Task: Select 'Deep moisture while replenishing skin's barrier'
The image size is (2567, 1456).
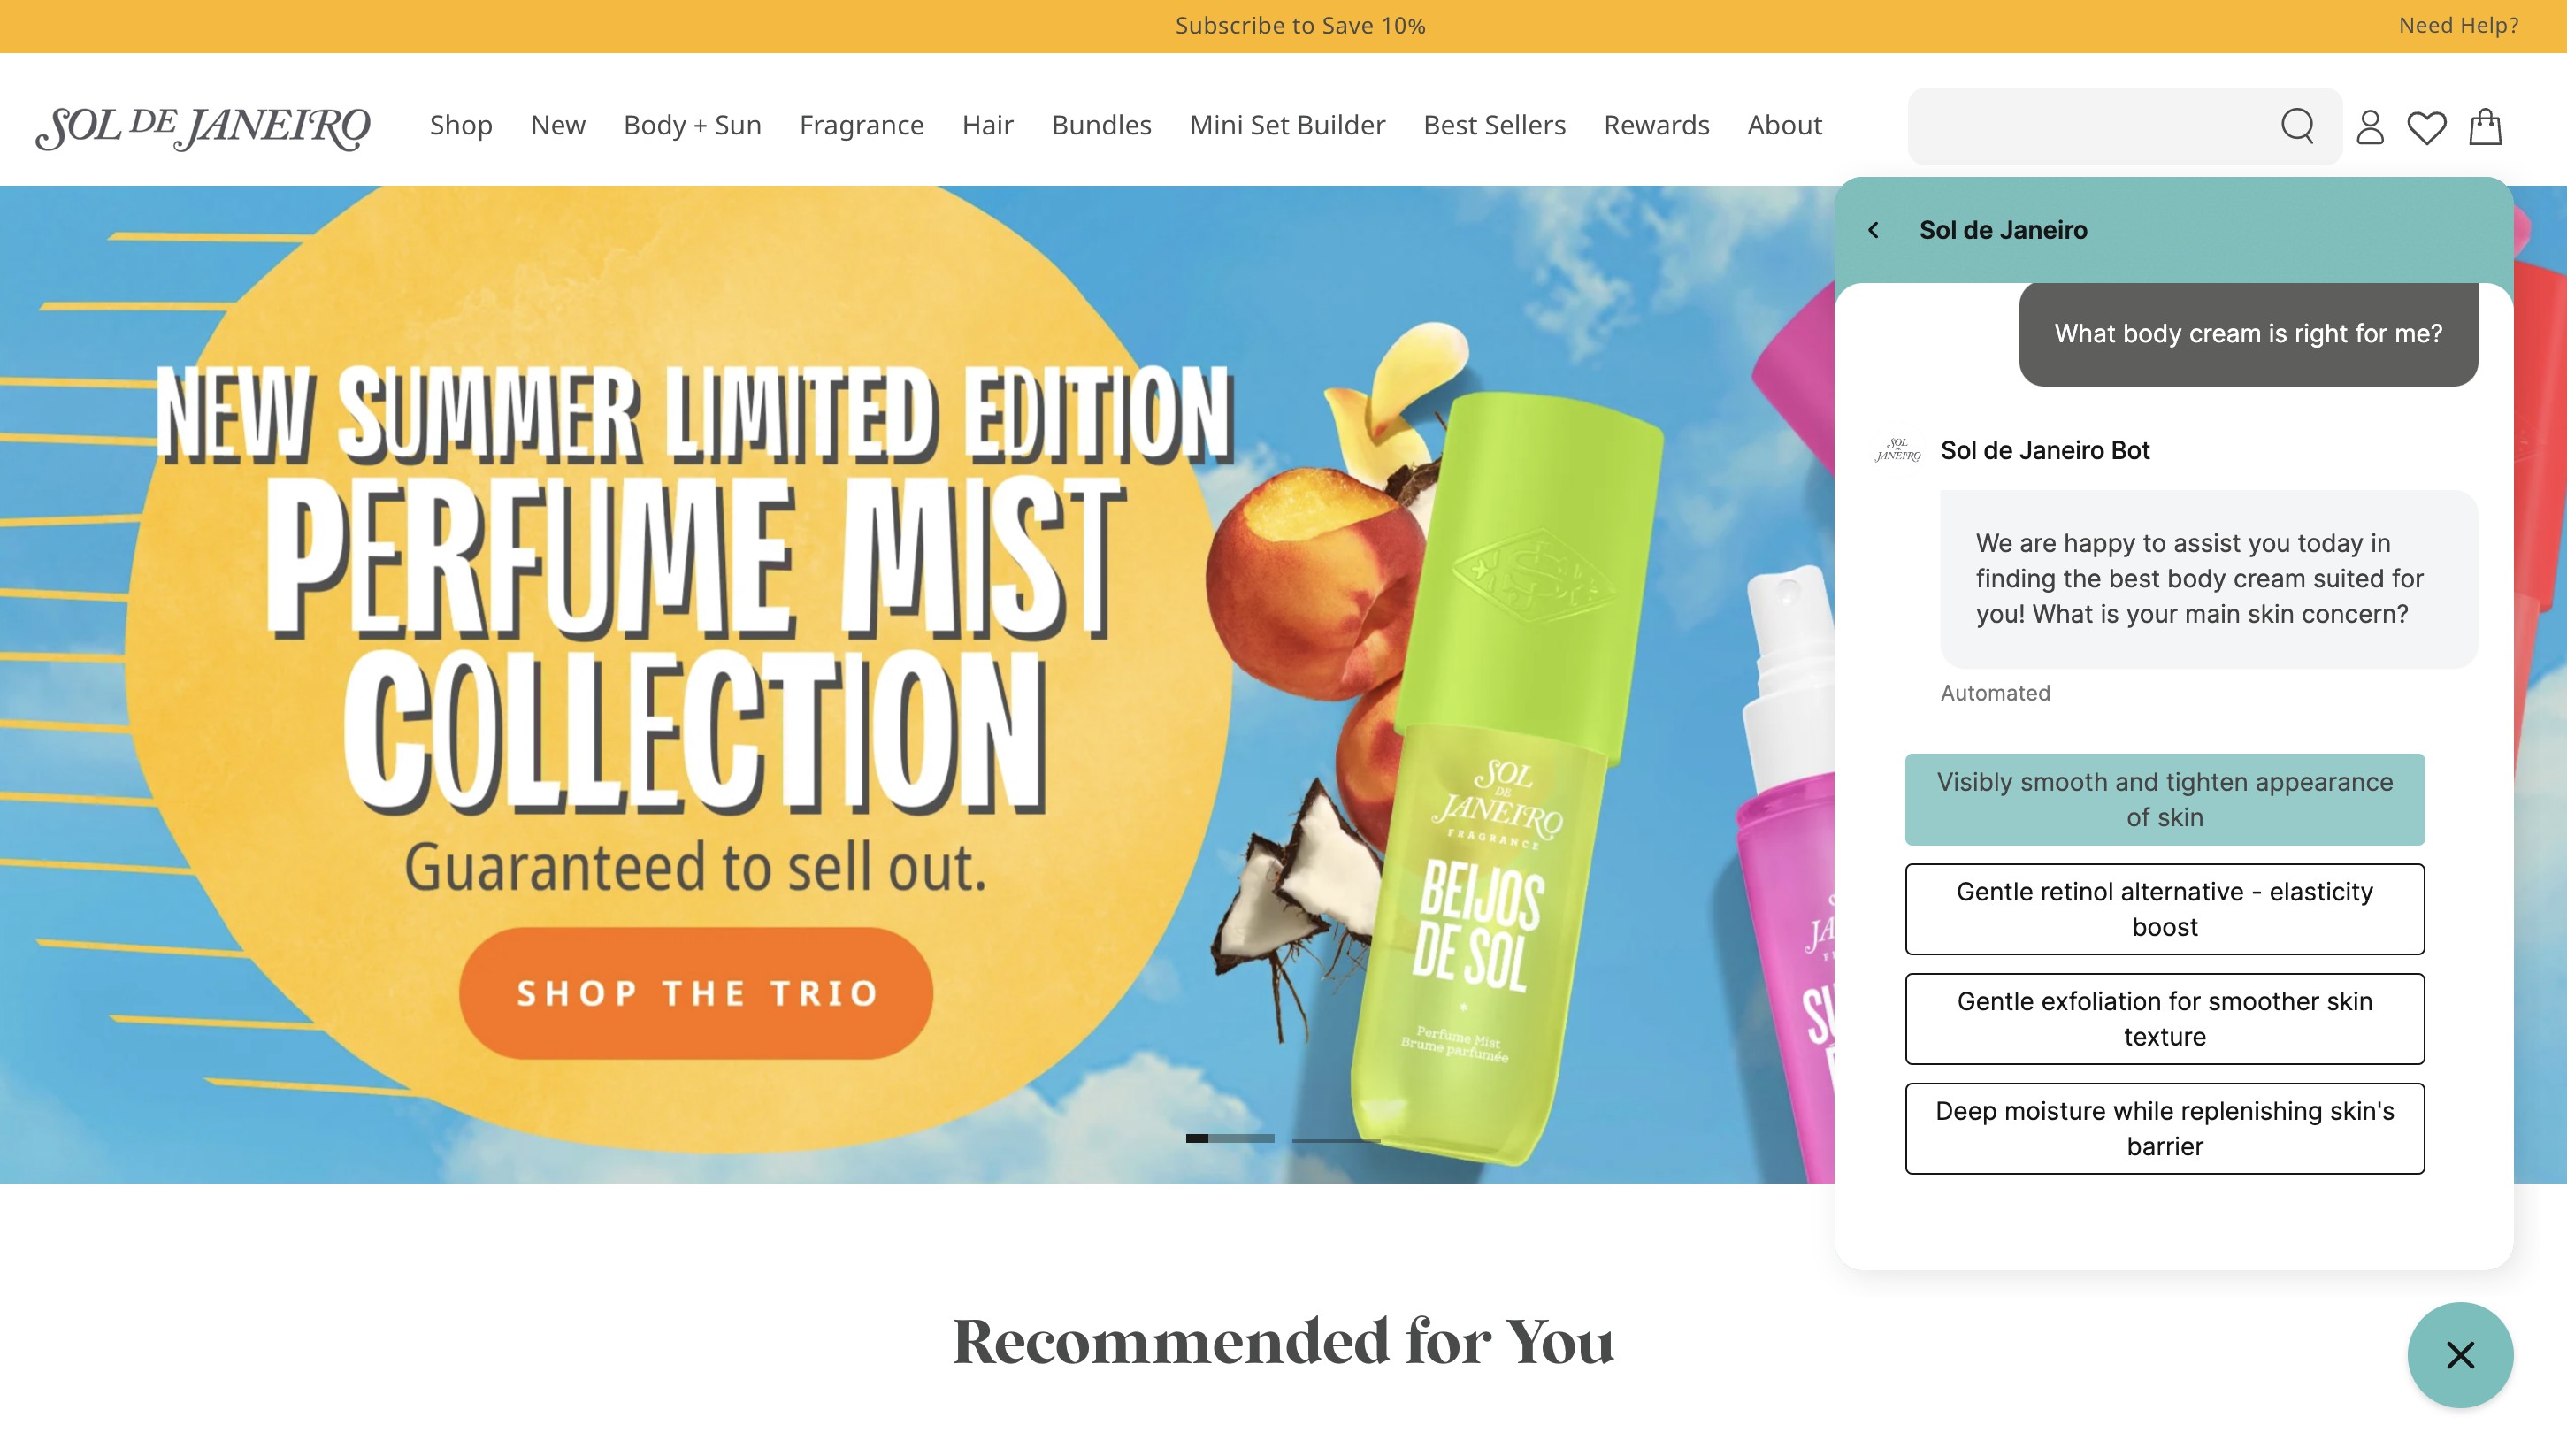Action: pyautogui.click(x=2164, y=1129)
